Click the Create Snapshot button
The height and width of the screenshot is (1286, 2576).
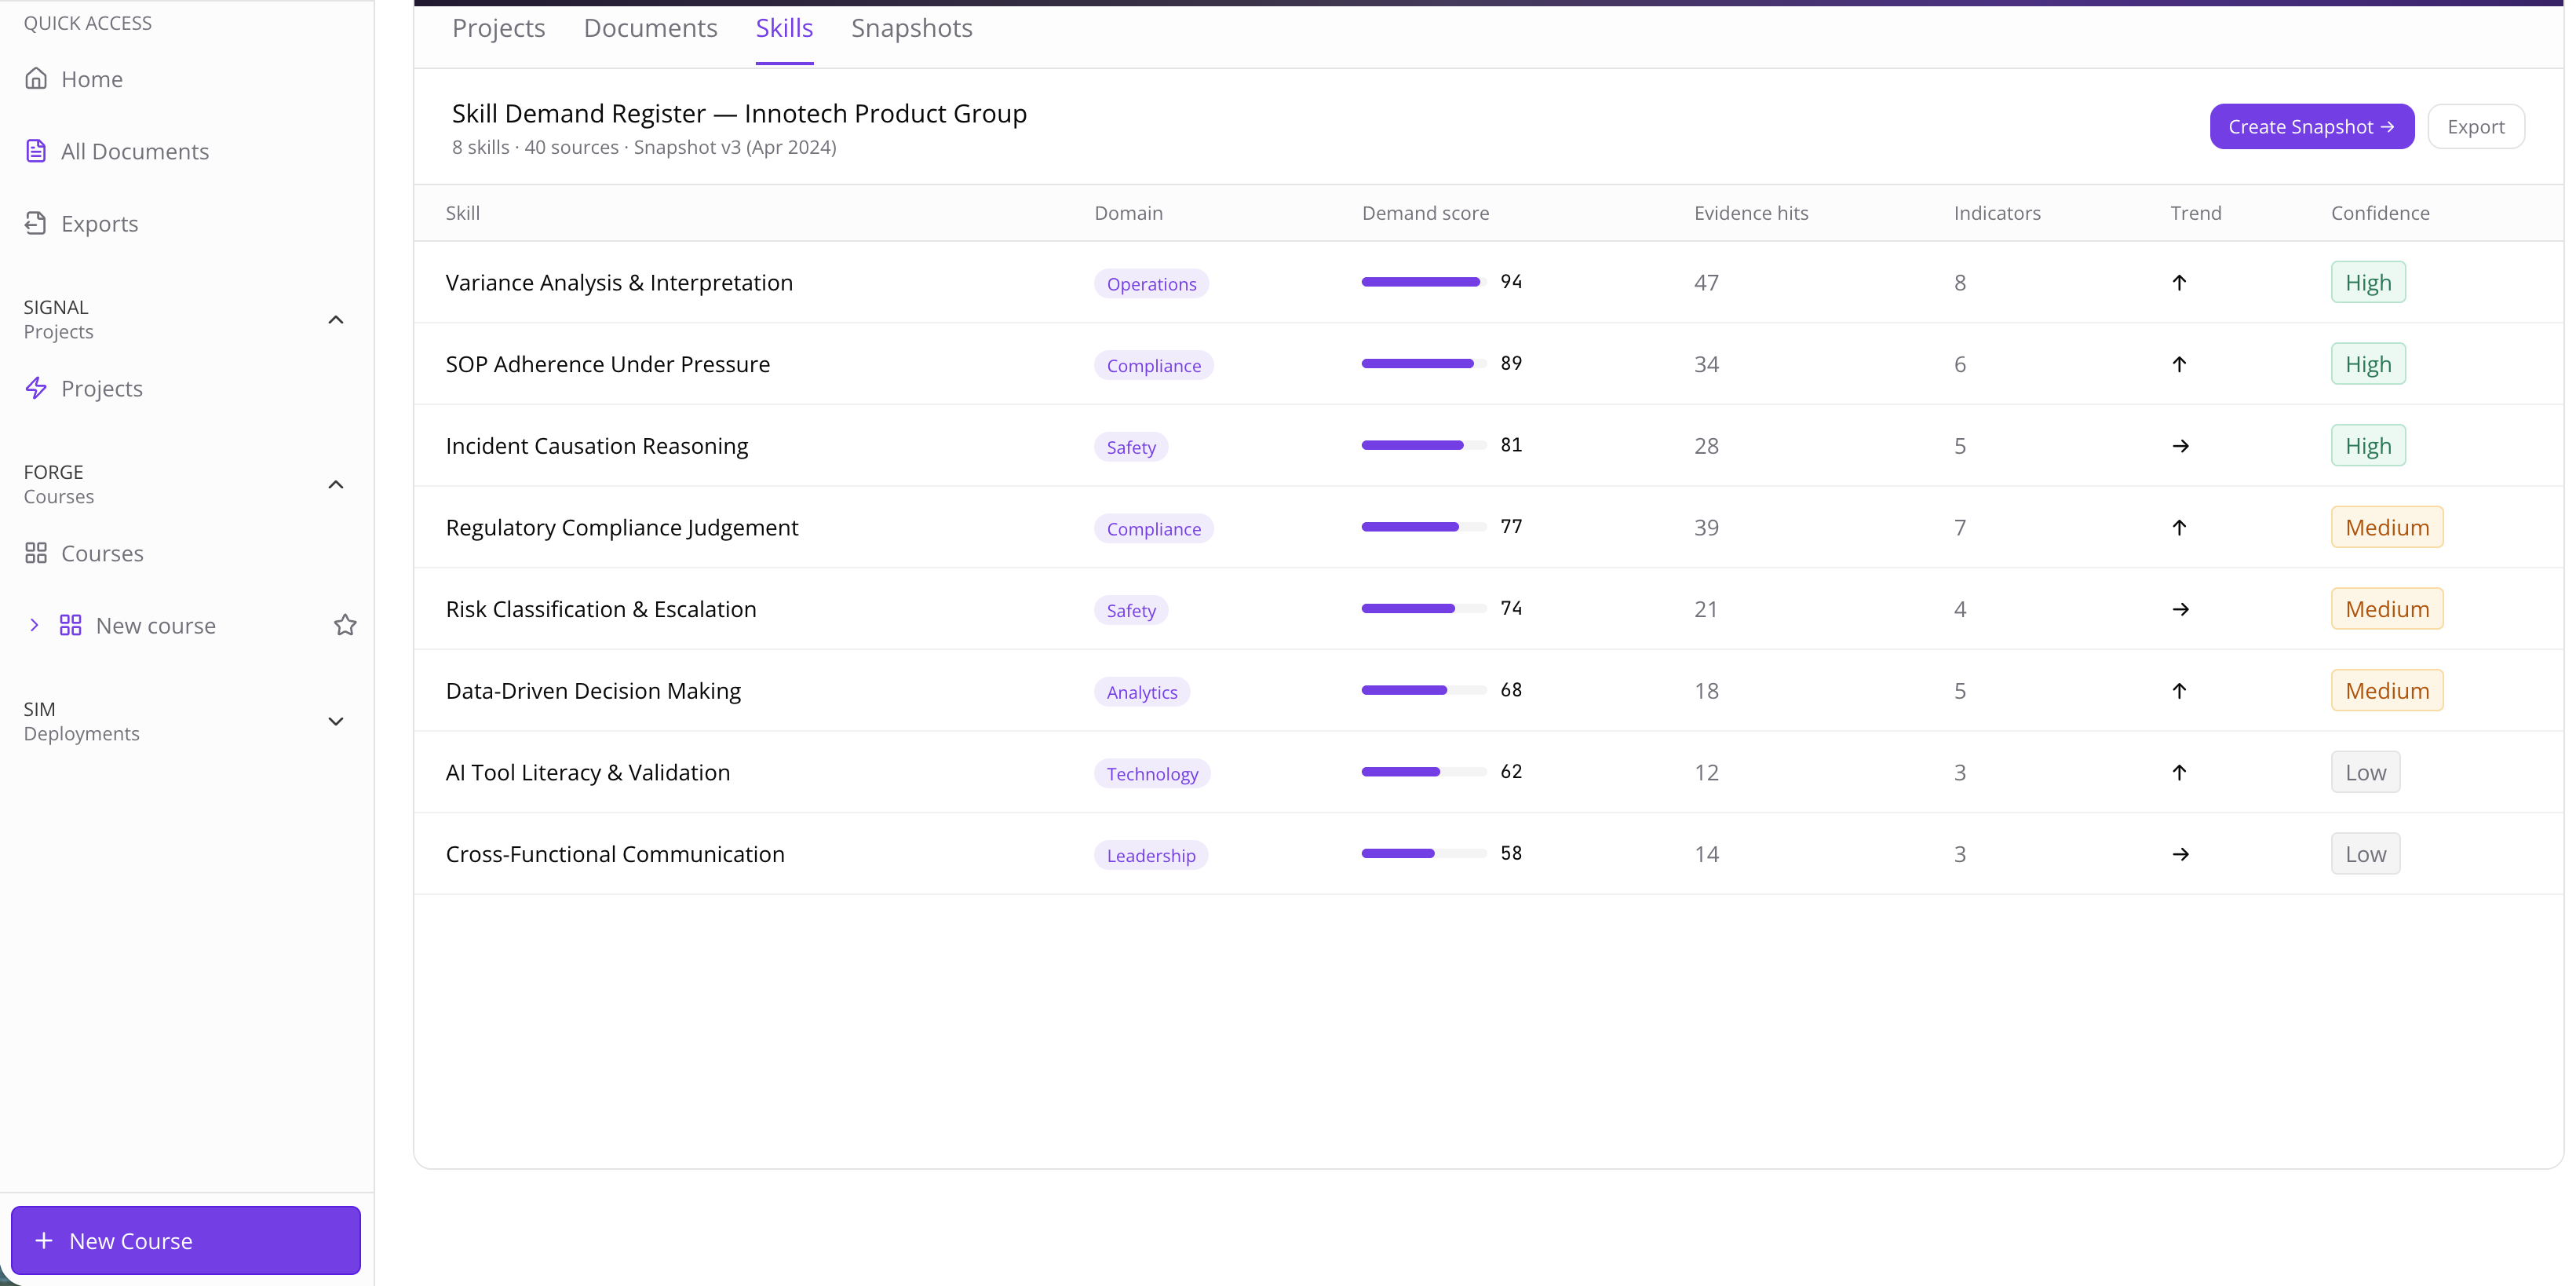click(x=2311, y=127)
